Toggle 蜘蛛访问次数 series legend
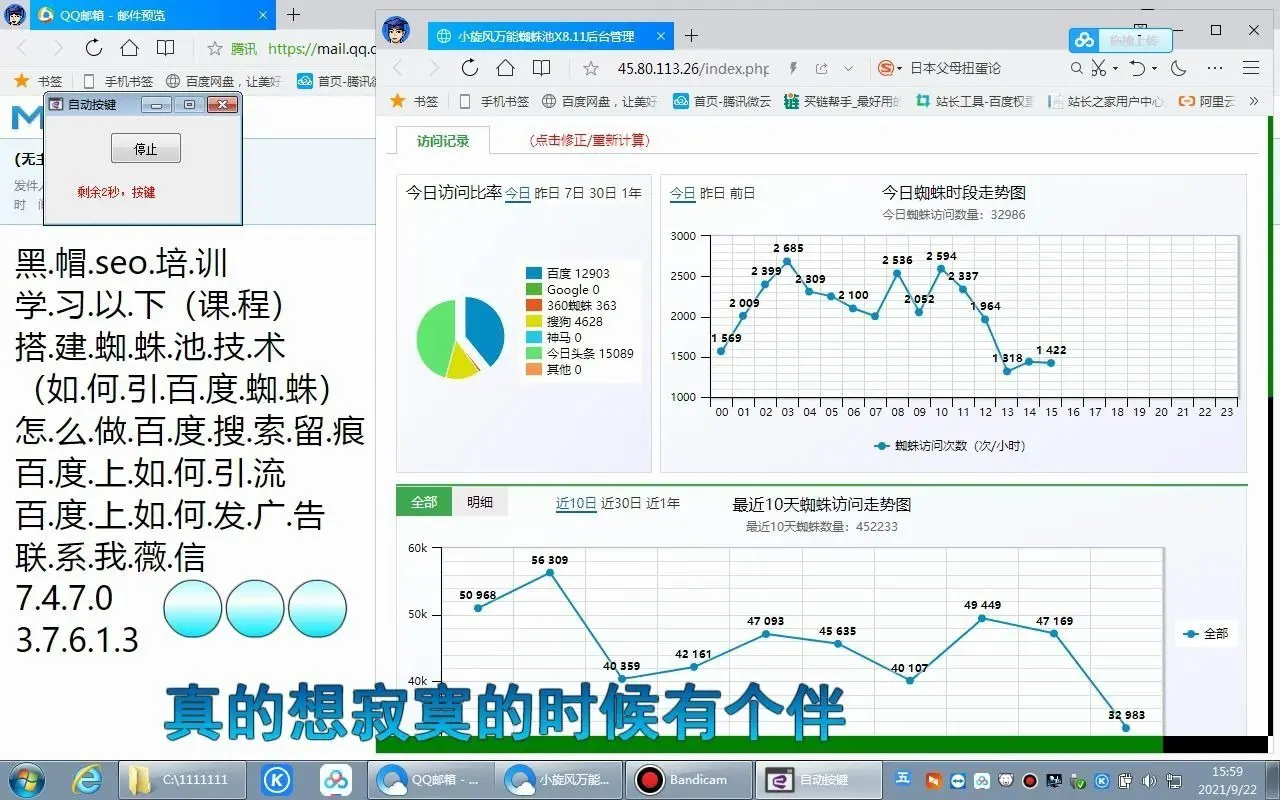Screen dimensions: 1280x800 949,446
